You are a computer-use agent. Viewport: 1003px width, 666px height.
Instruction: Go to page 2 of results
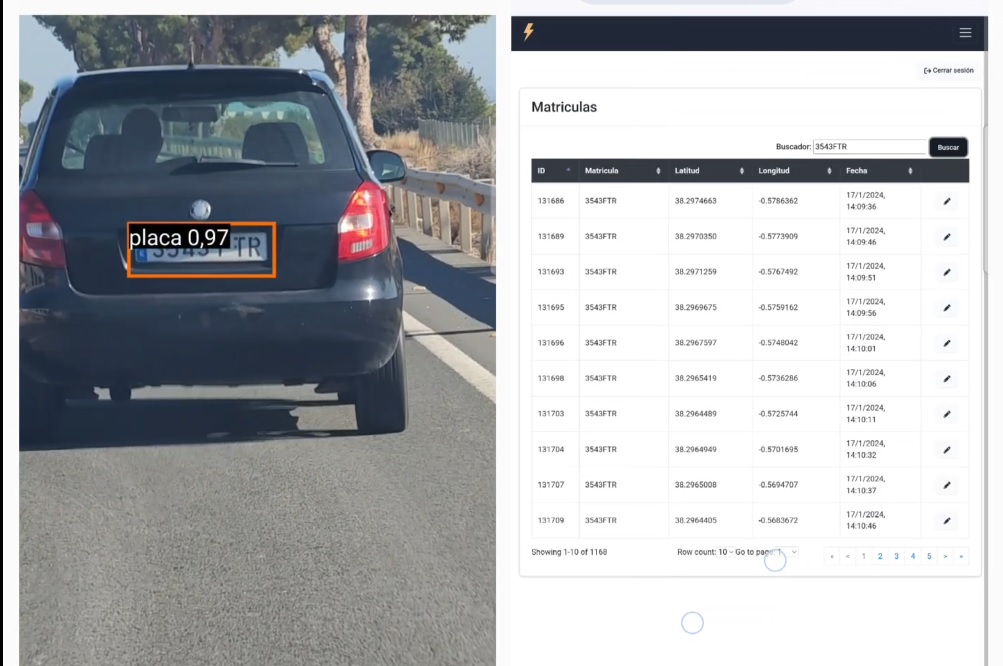tap(880, 556)
